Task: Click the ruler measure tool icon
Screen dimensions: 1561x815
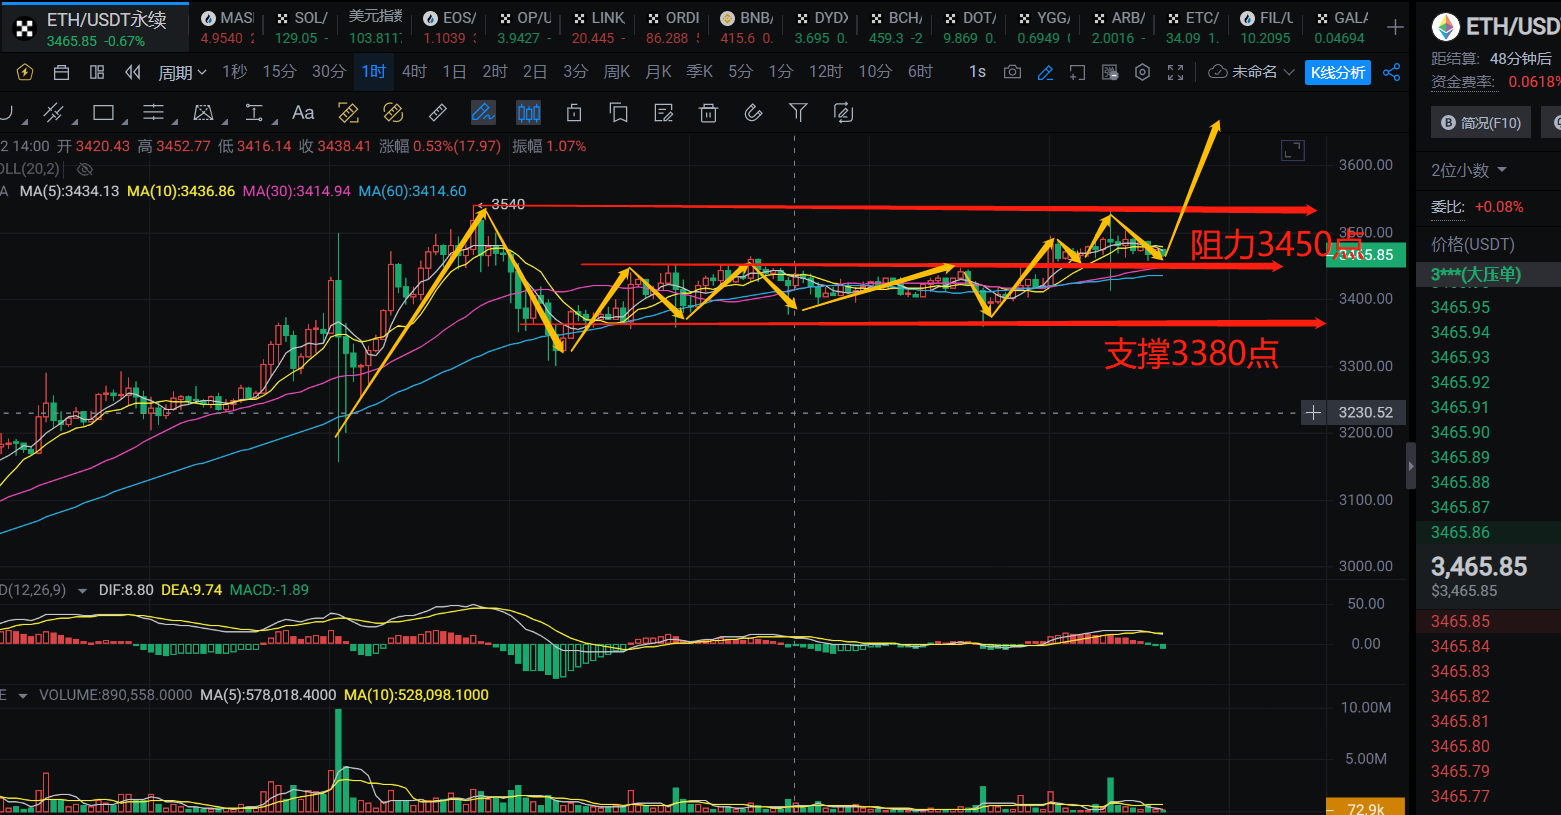Action: [438, 113]
